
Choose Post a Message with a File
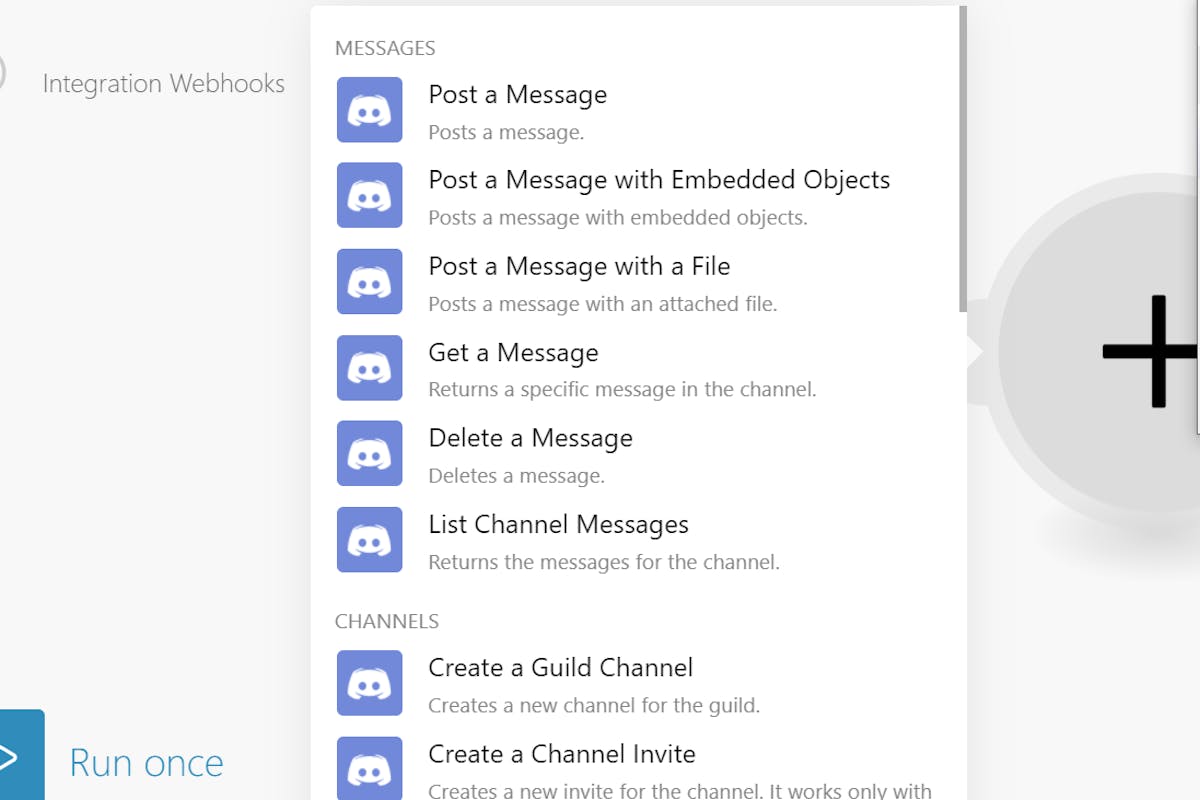pyautogui.click(x=579, y=267)
